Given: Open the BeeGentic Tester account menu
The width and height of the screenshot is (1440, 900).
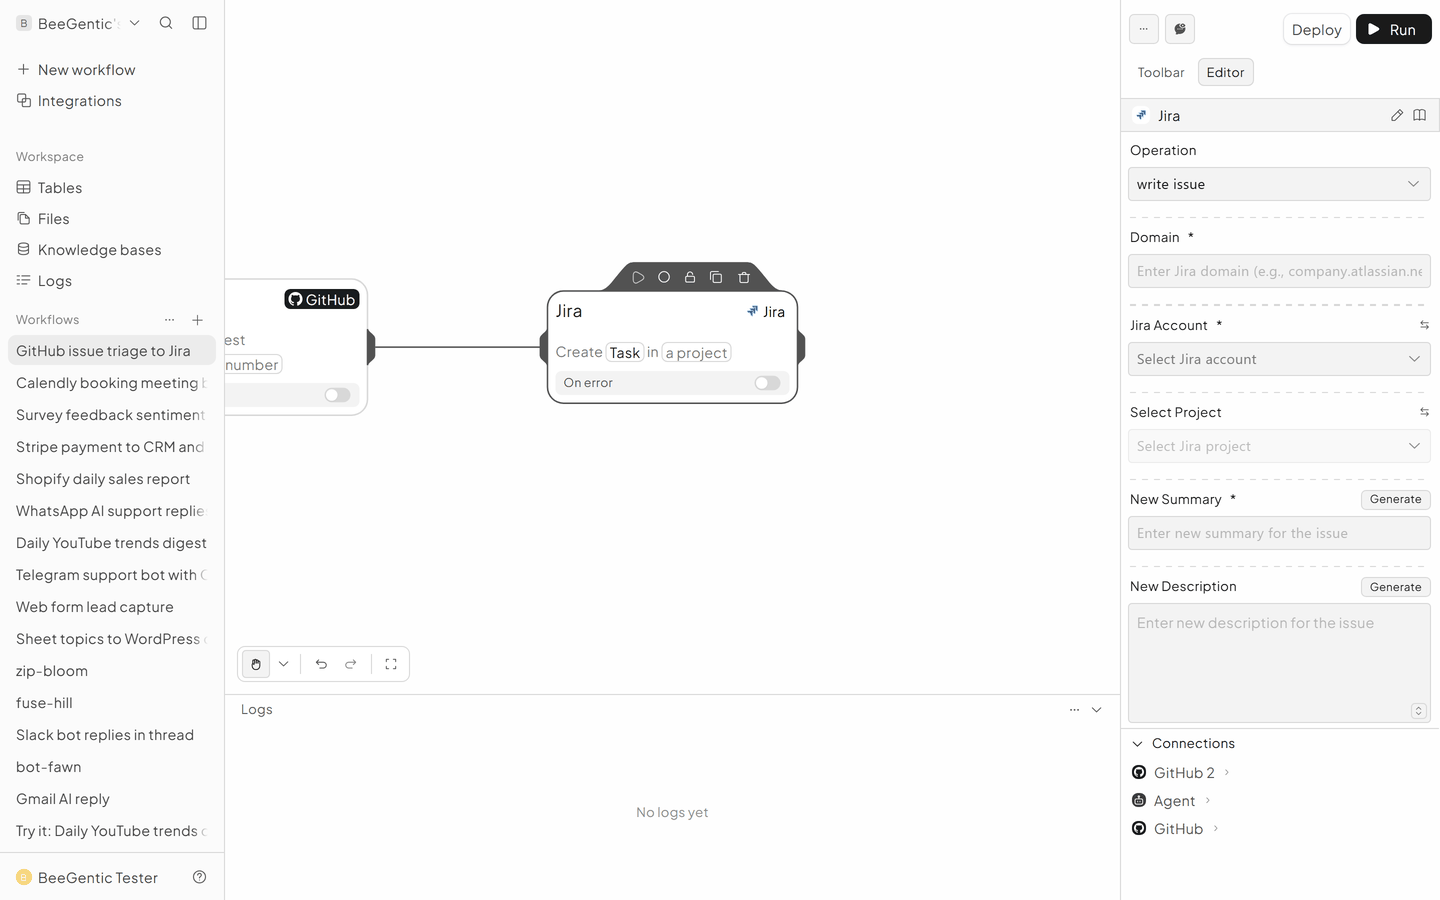Looking at the screenshot, I should [87, 877].
